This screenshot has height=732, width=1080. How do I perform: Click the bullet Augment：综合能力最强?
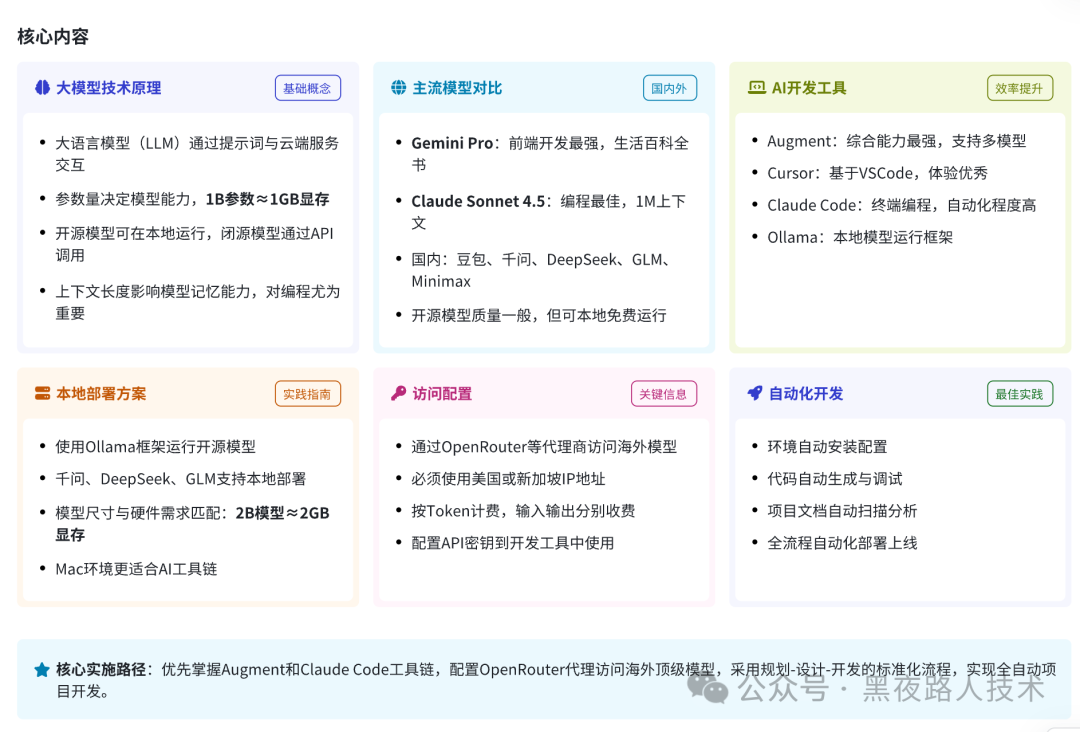click(897, 141)
